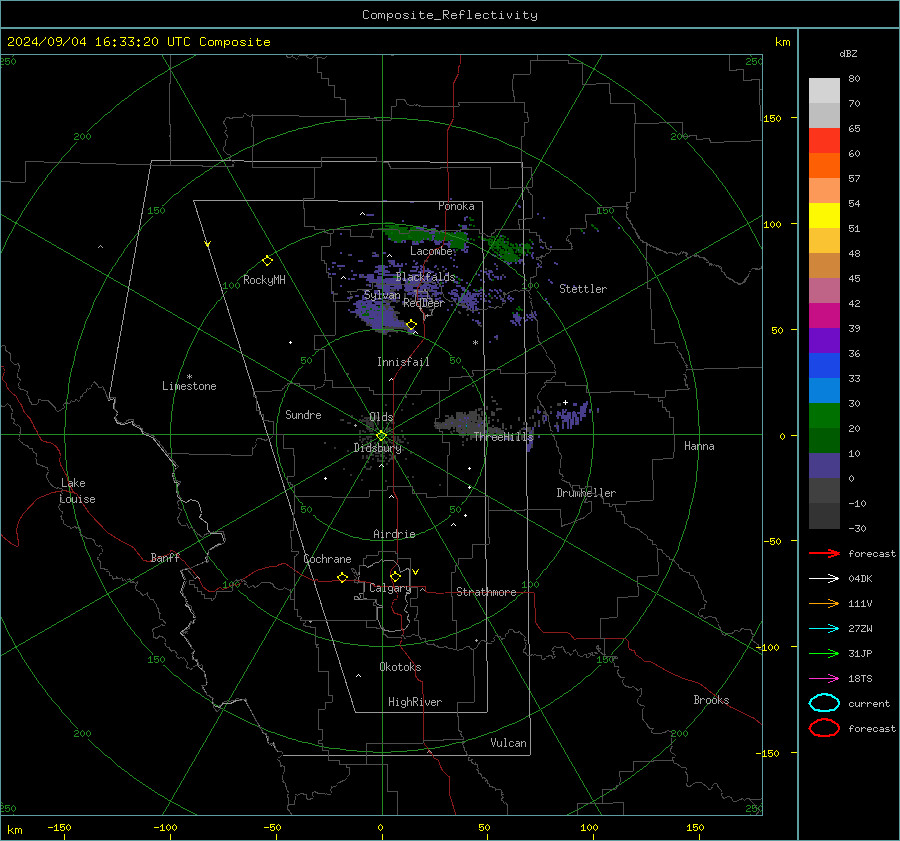Click the 'Stettler' town label
This screenshot has width=900, height=841.
pos(583,289)
